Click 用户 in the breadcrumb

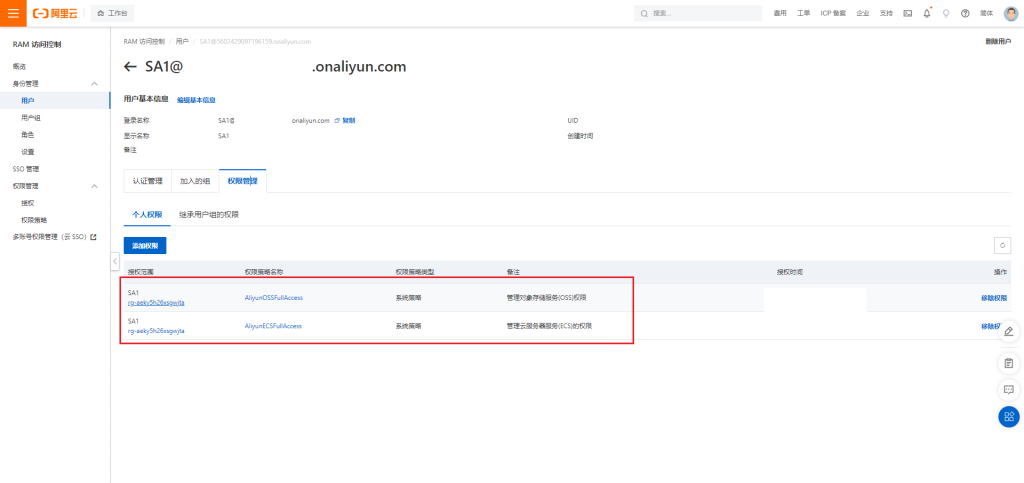pos(182,41)
